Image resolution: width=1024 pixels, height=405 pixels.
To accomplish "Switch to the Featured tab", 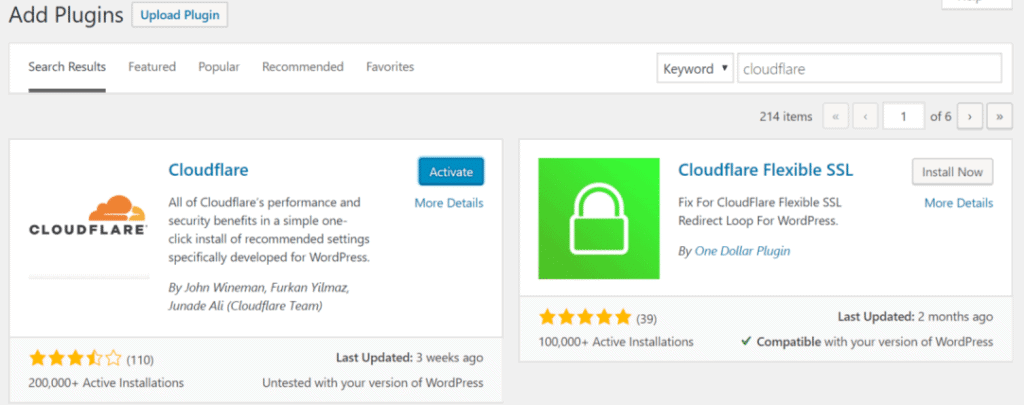I will [152, 67].
